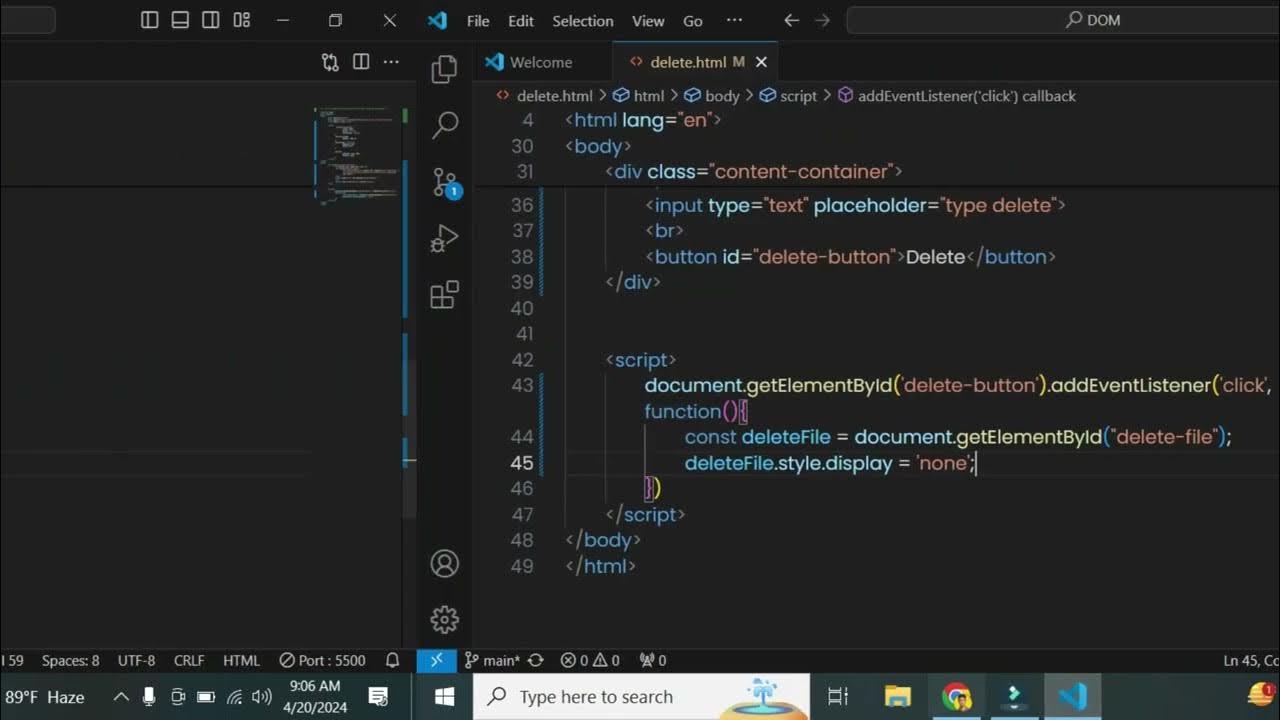Open Task View on taskbar
Viewport: 1280px width, 720px height.
(838, 696)
